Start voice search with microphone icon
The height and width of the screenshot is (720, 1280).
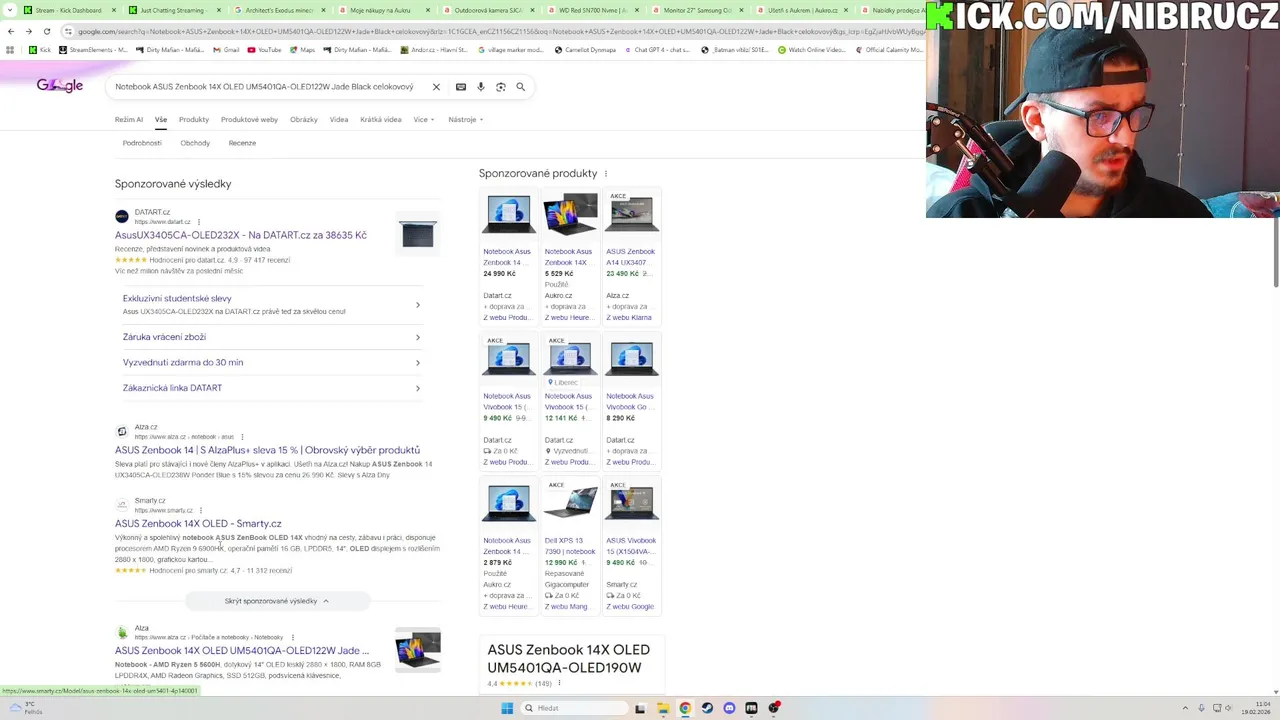[481, 87]
